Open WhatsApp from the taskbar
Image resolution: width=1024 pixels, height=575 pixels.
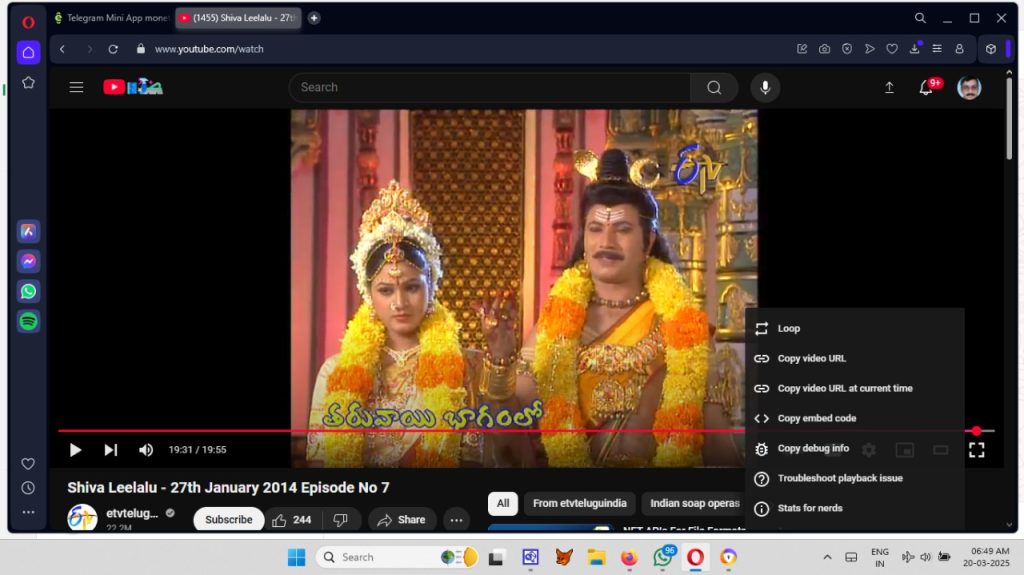pyautogui.click(x=664, y=557)
